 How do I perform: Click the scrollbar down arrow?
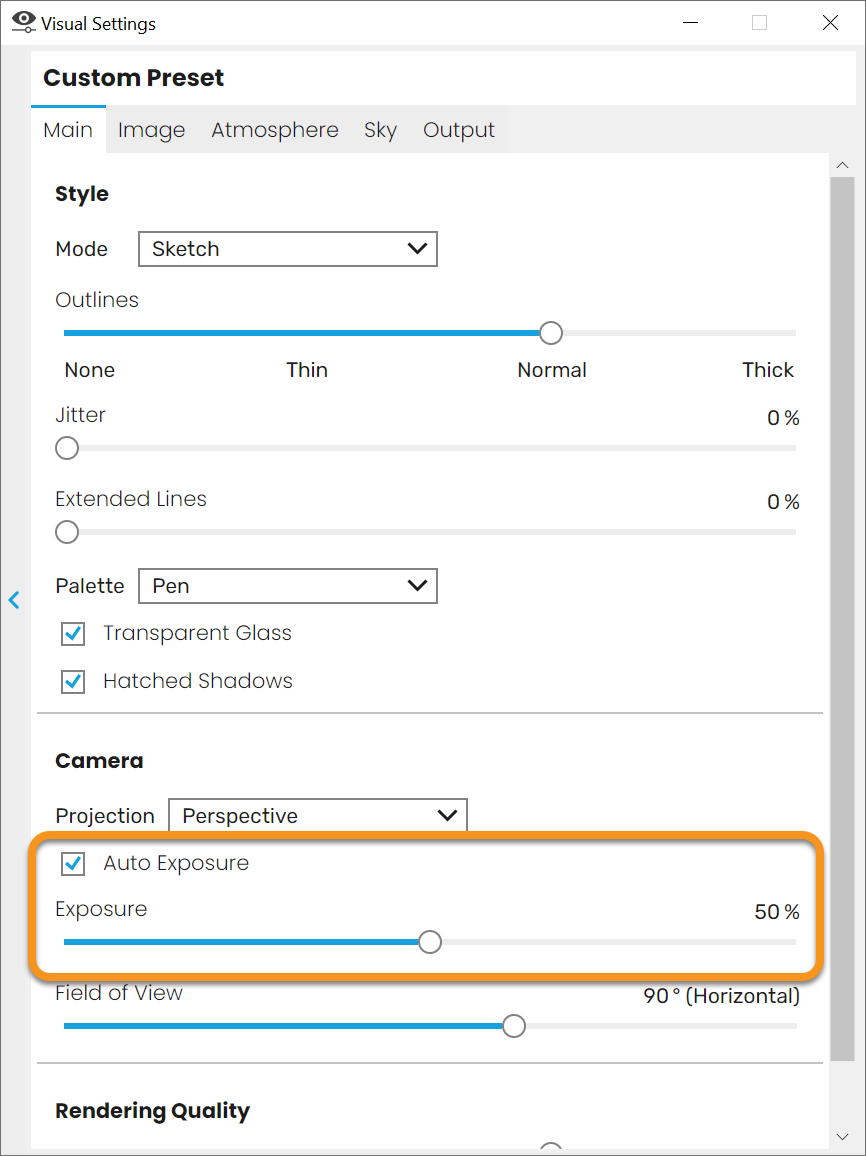click(843, 1136)
